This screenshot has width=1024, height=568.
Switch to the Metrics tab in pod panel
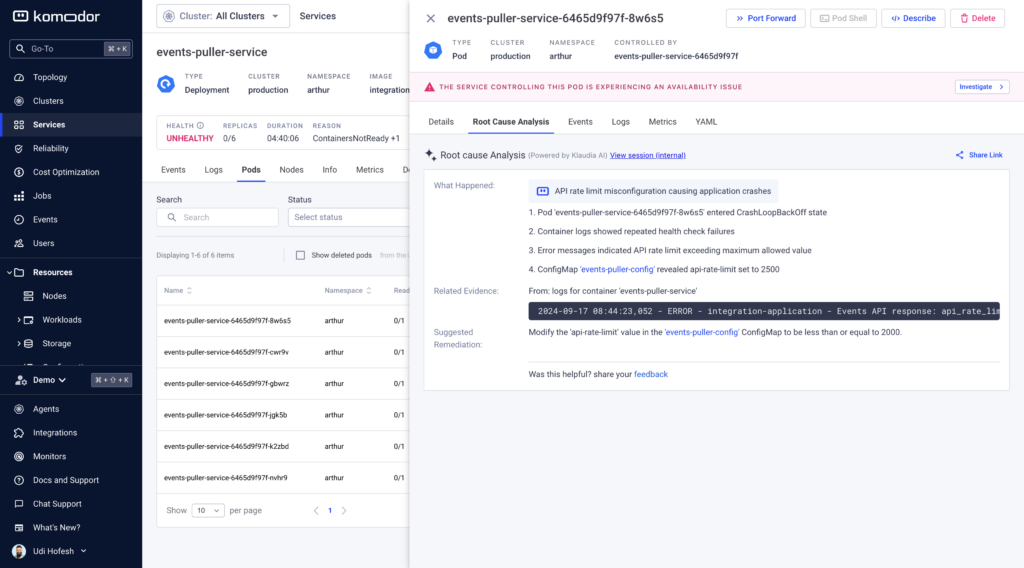(662, 122)
